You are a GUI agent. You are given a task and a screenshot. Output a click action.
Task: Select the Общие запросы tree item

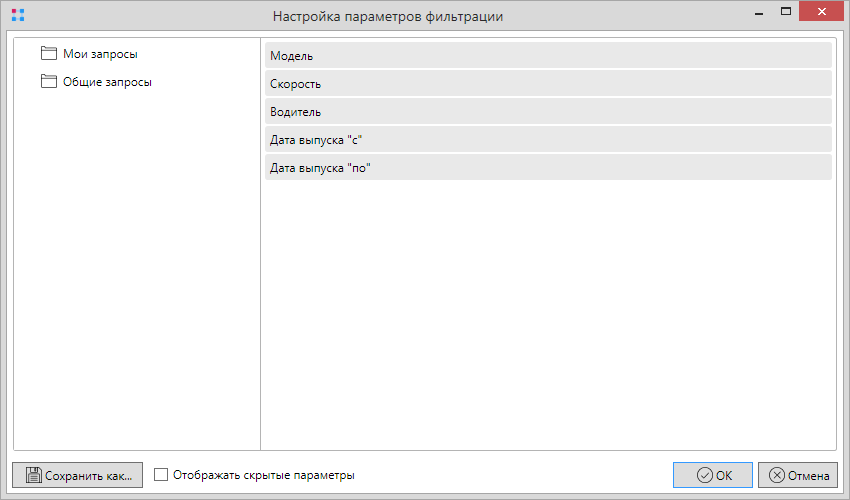107,82
